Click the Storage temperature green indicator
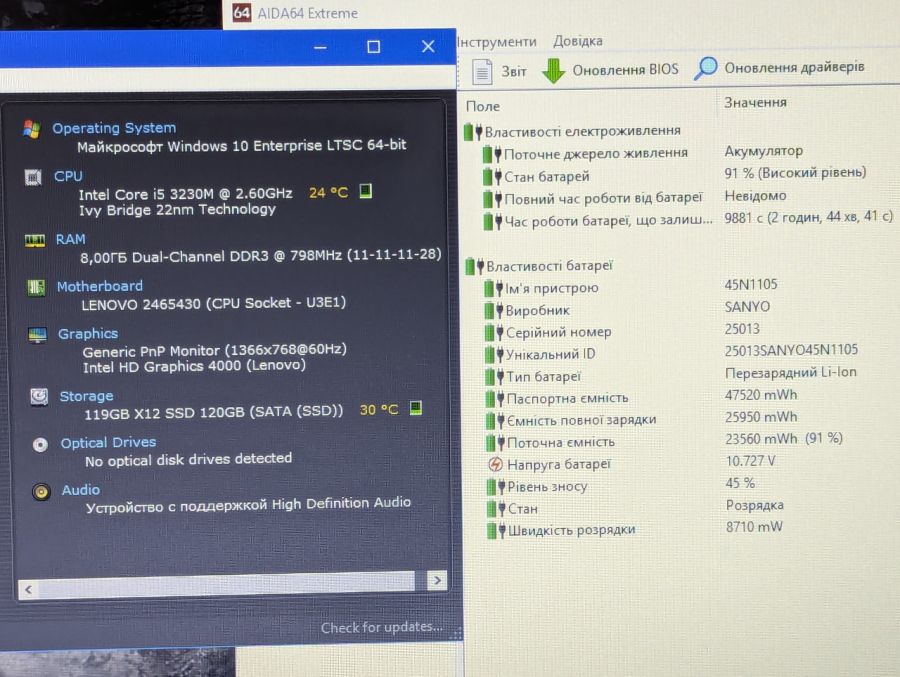Image resolution: width=900 pixels, height=677 pixels. [x=416, y=408]
